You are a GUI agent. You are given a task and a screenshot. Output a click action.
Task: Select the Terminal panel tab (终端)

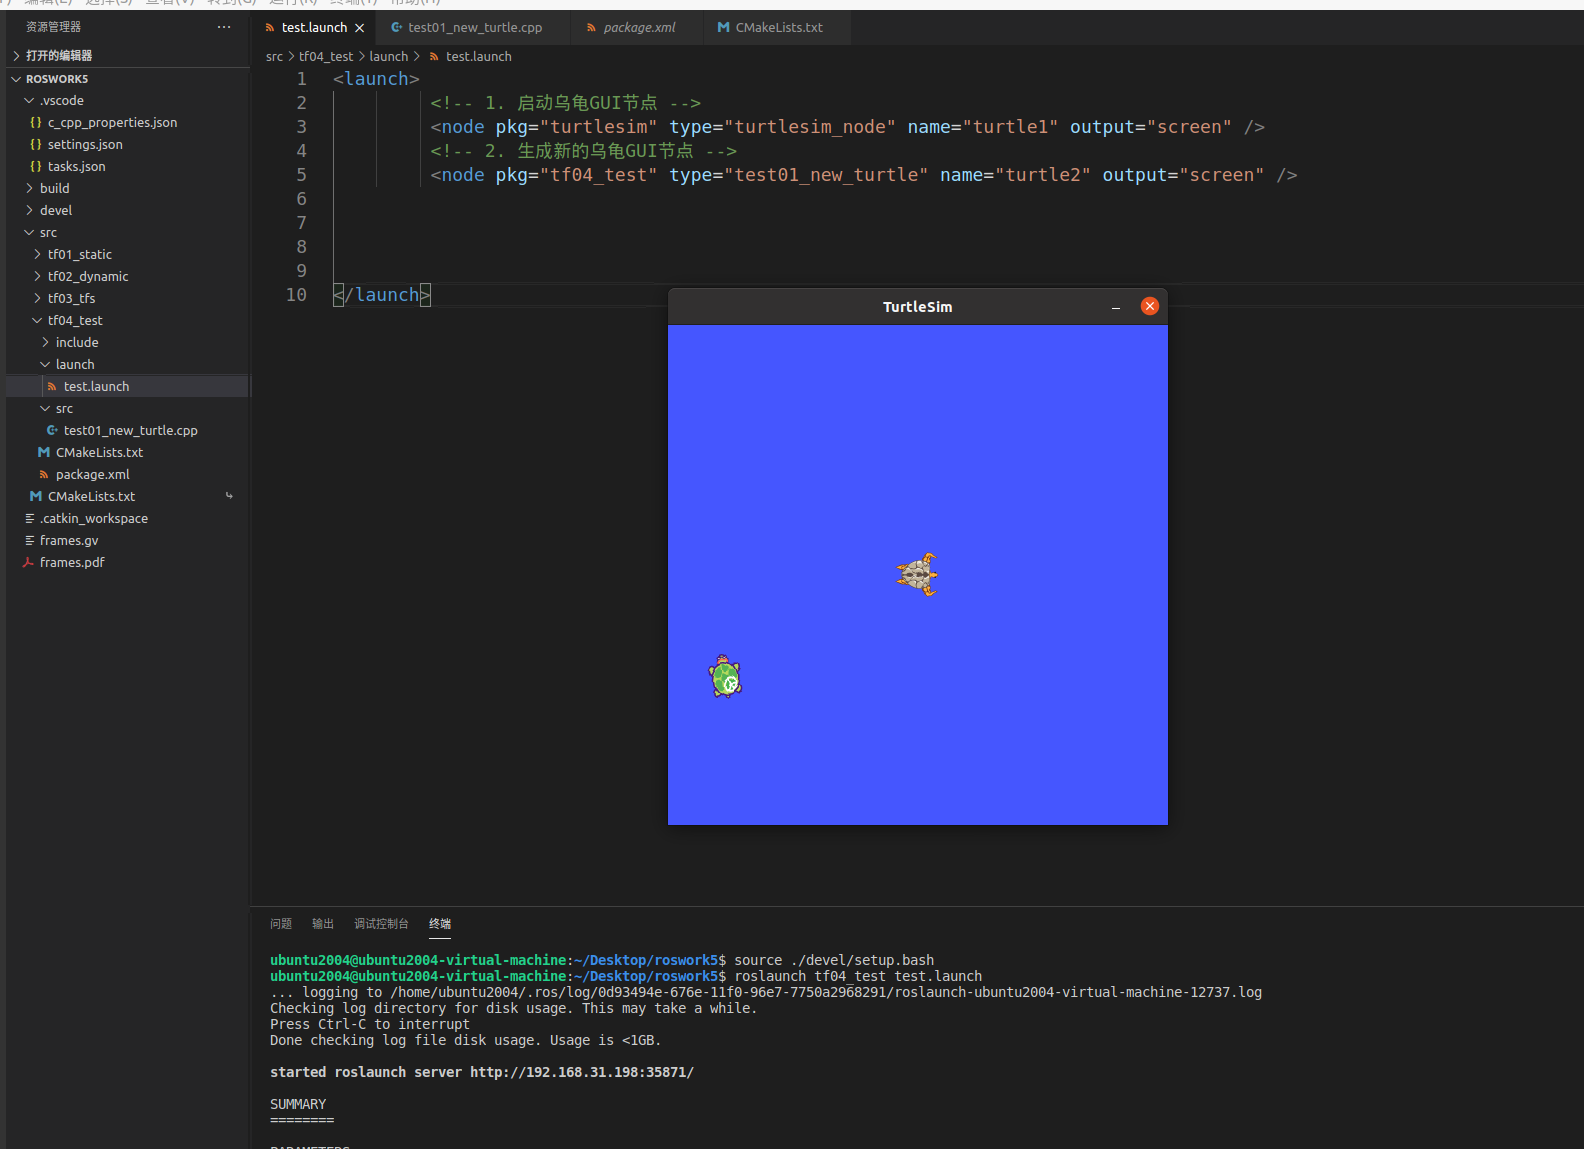point(440,924)
